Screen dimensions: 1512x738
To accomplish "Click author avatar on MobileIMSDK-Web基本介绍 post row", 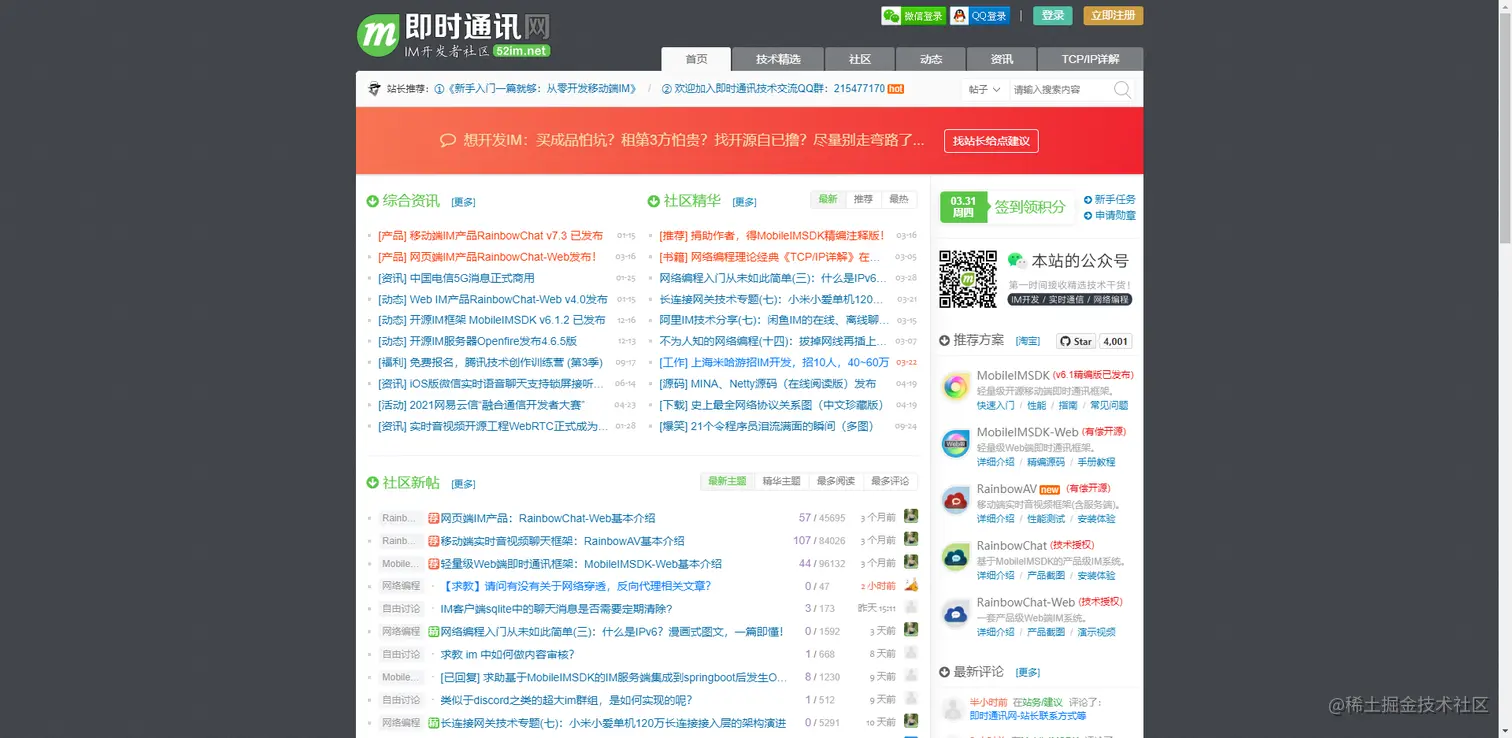I will (911, 562).
